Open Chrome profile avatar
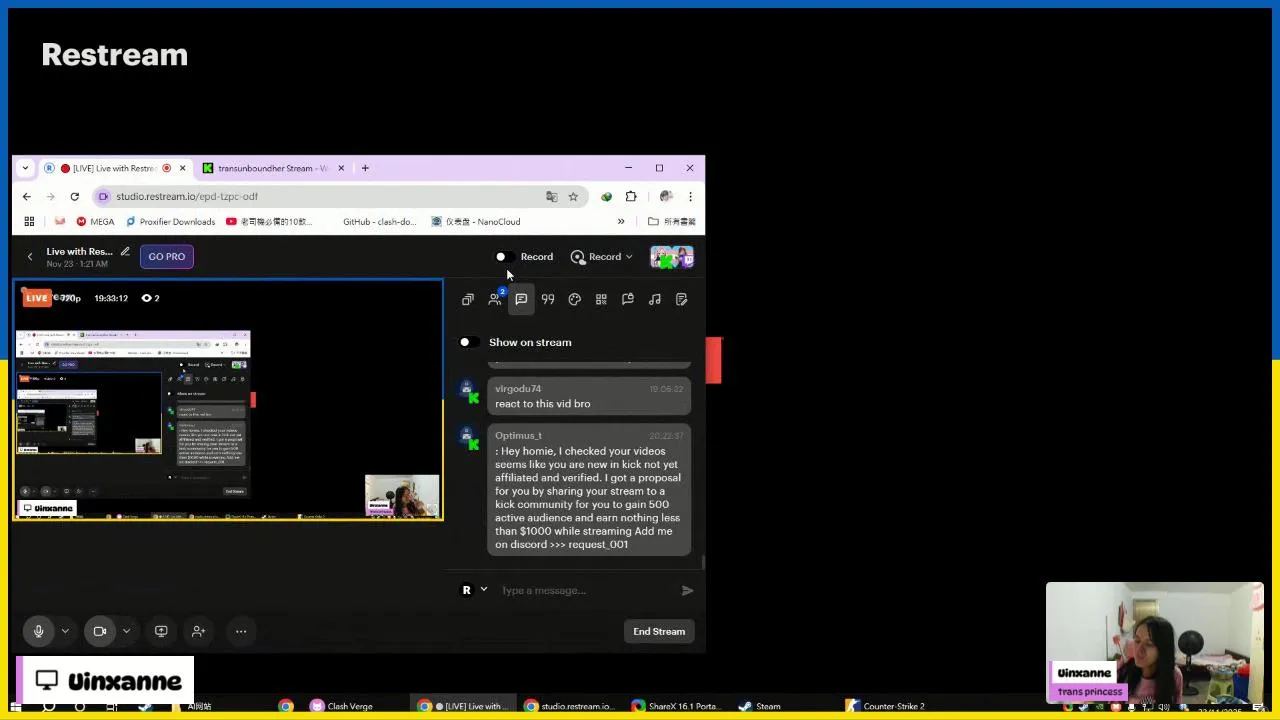Viewport: 1280px width, 720px height. click(x=665, y=197)
